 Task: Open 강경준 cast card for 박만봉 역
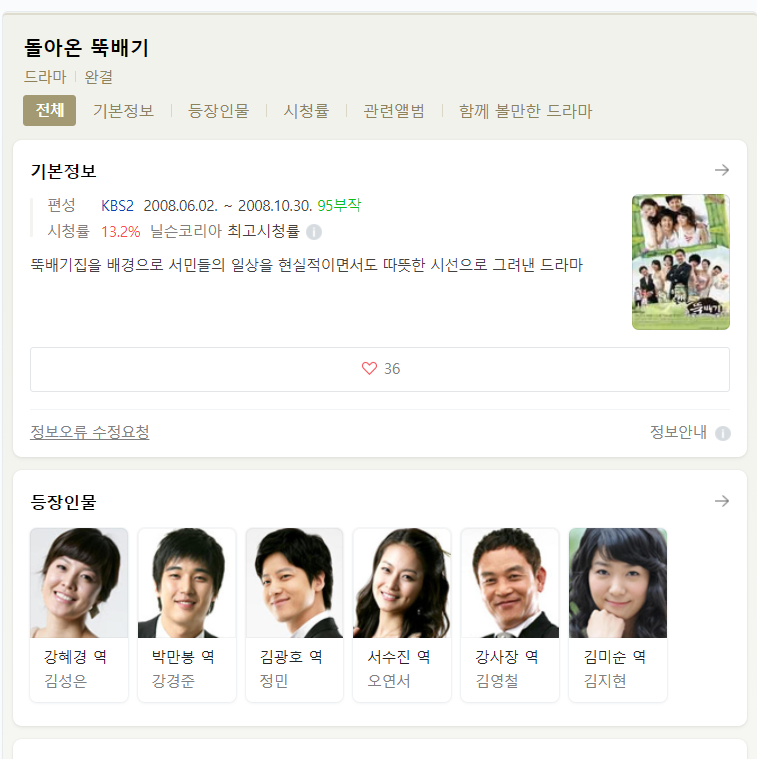click(187, 615)
